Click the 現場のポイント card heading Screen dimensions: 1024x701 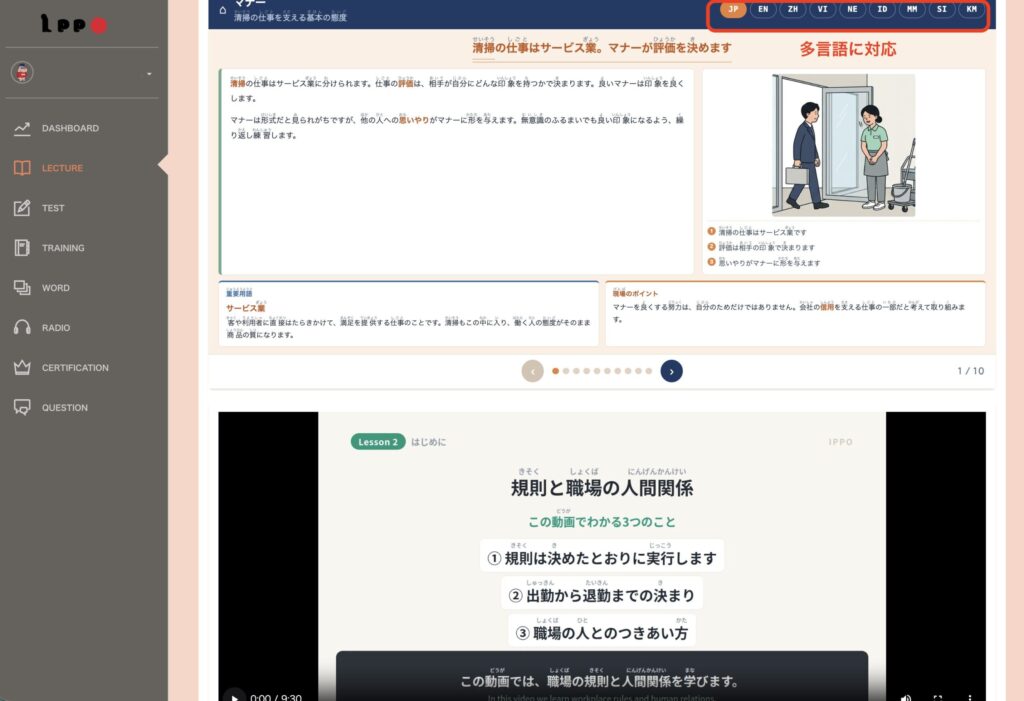(x=635, y=293)
